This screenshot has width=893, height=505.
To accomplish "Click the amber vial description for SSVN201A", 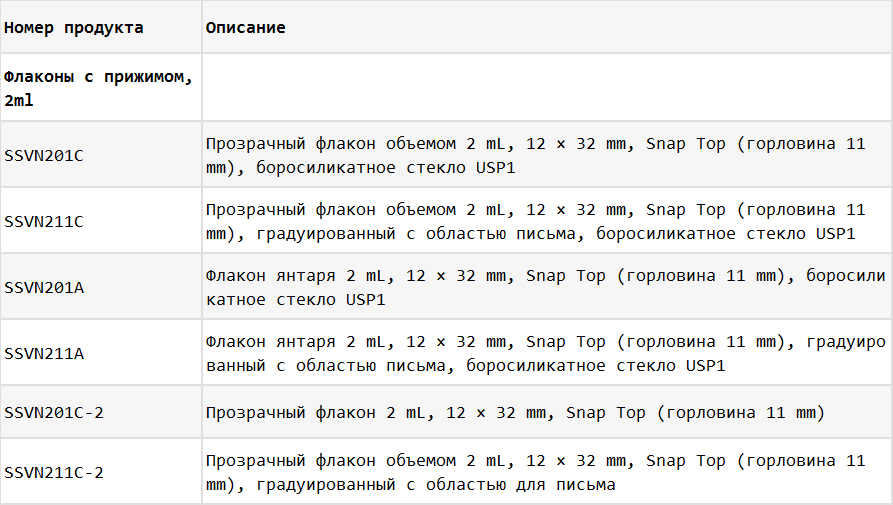I will (x=546, y=288).
